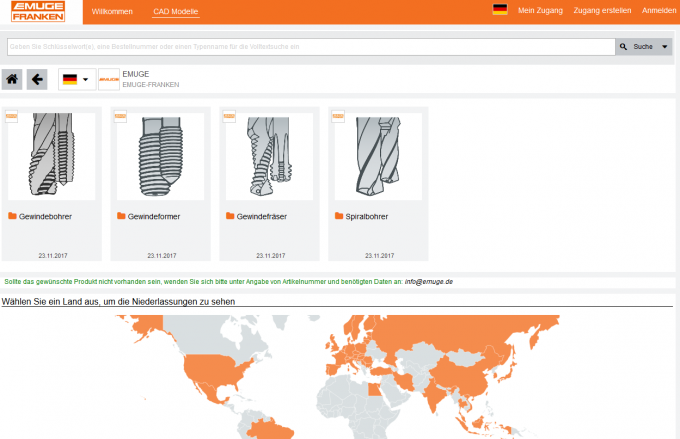Open the country flag language dropdown
Viewport: 680px width, 439px height.
(76, 79)
